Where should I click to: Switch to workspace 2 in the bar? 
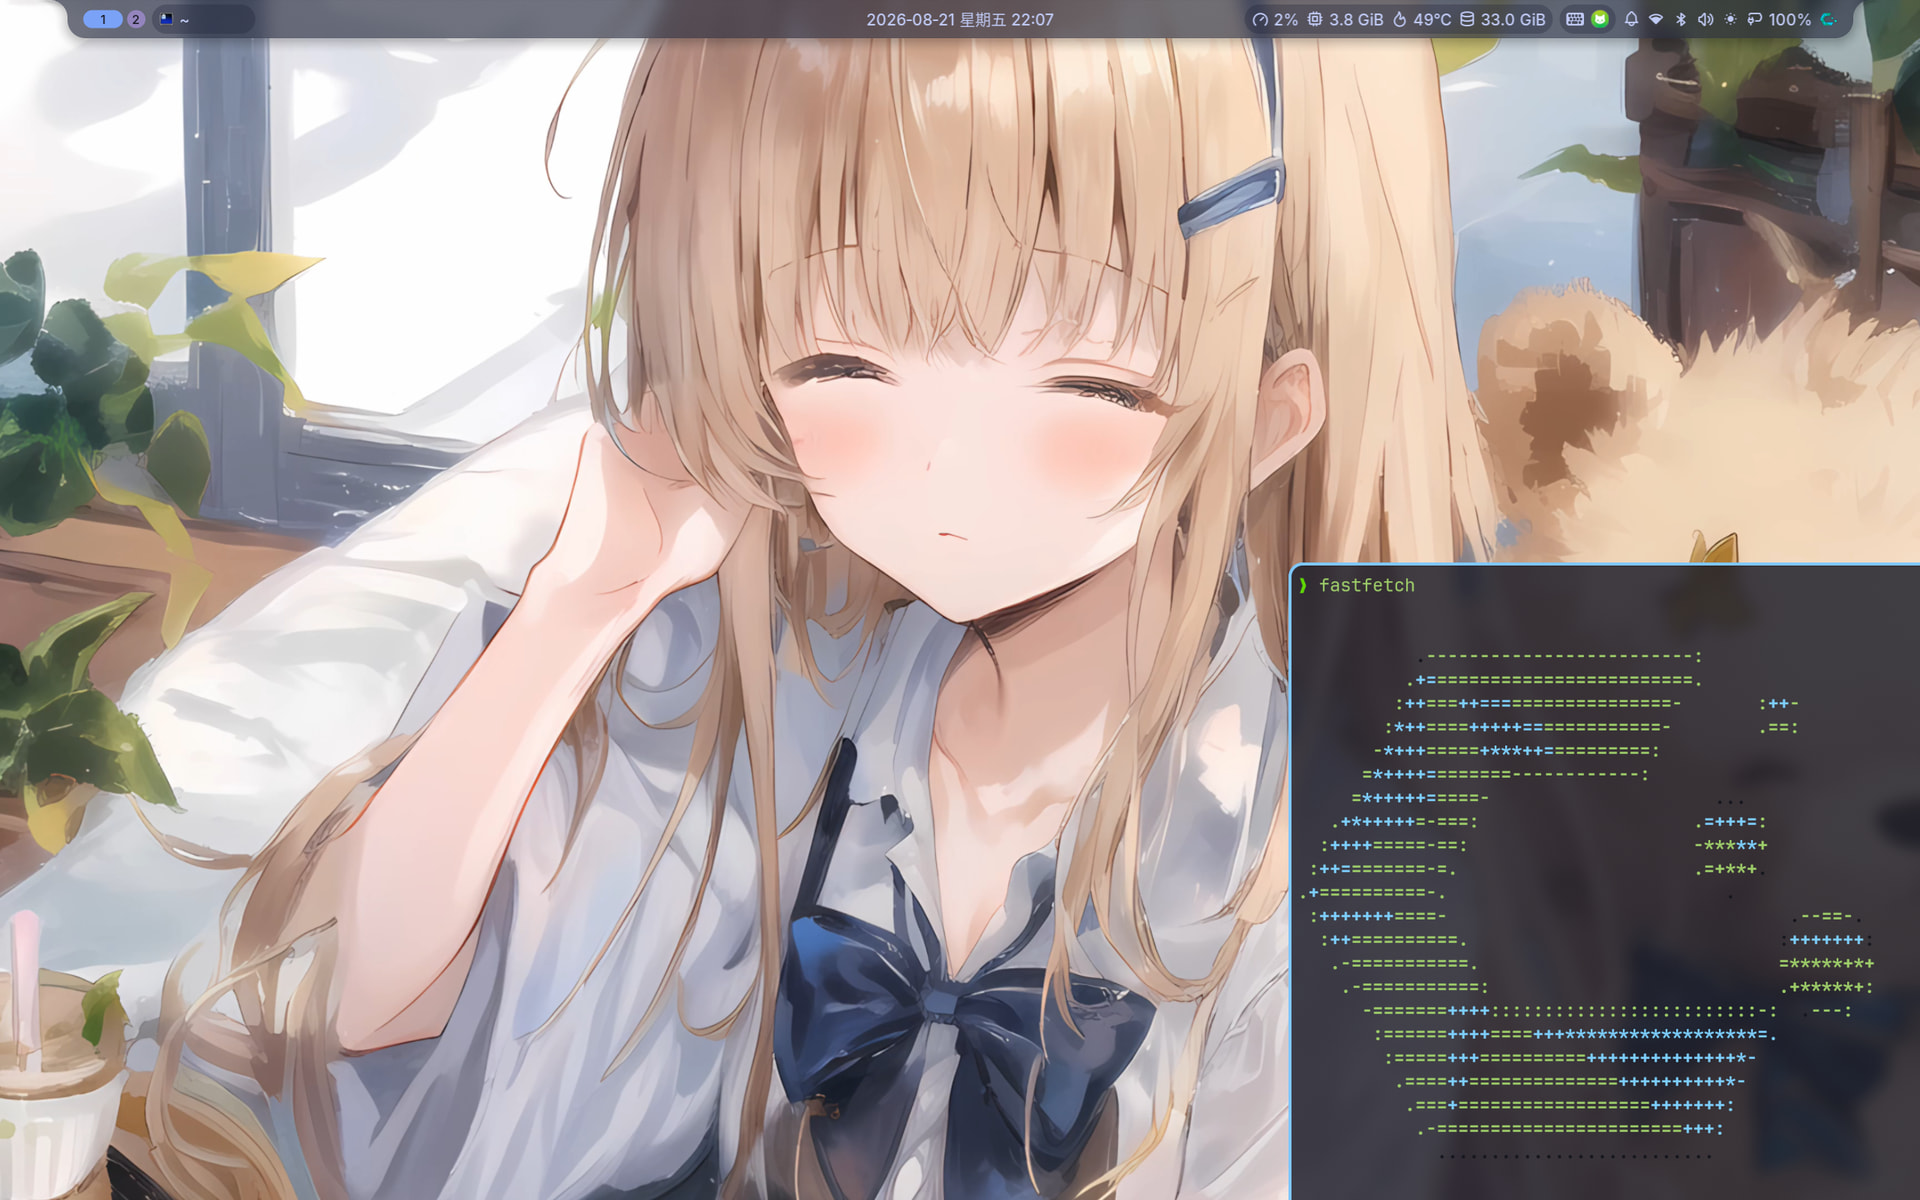click(136, 19)
